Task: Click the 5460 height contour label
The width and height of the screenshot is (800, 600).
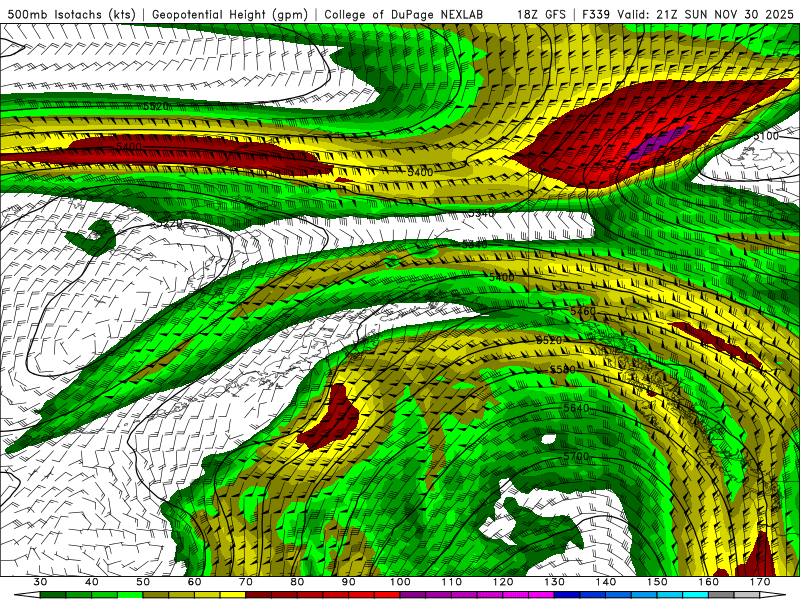Action: [583, 311]
